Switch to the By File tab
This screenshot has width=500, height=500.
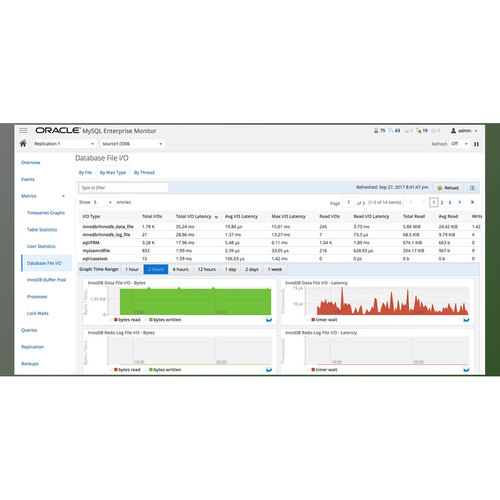(85, 172)
